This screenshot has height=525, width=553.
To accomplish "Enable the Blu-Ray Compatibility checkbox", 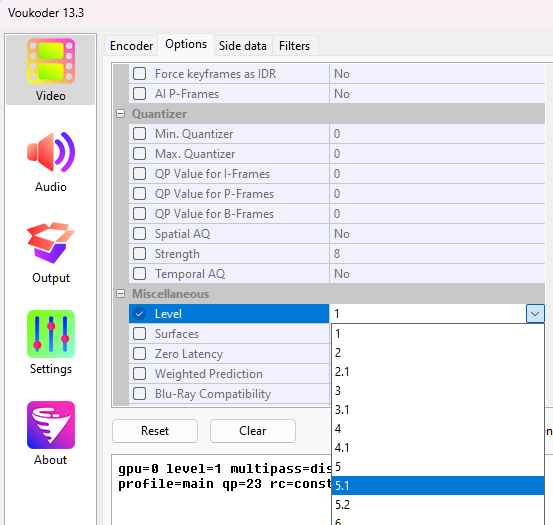I will pyautogui.click(x=140, y=394).
